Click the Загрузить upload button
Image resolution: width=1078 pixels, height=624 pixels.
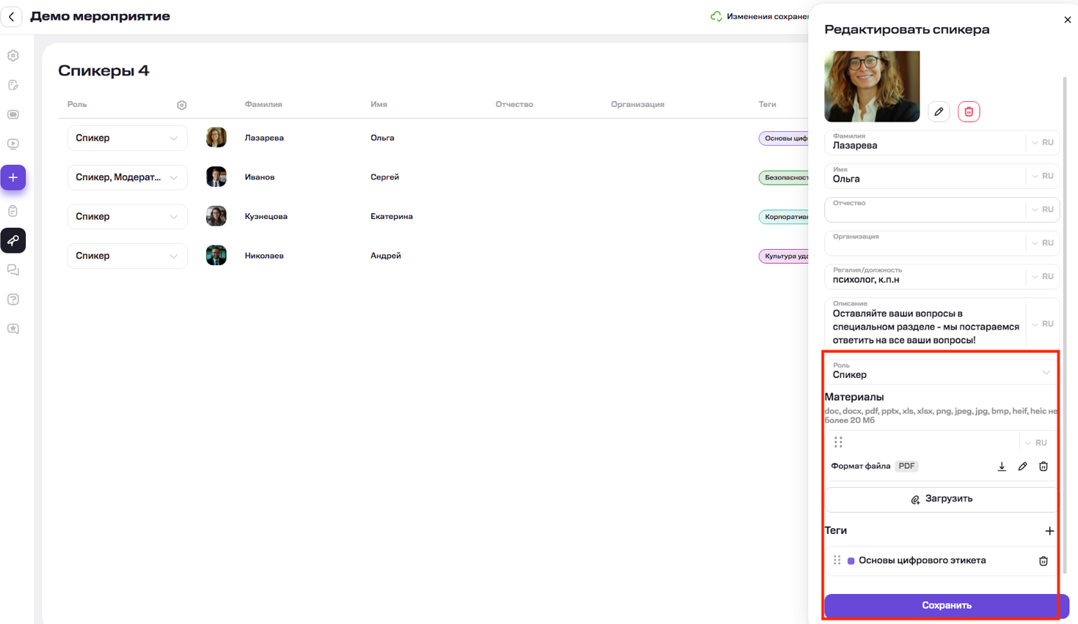[x=941, y=499]
